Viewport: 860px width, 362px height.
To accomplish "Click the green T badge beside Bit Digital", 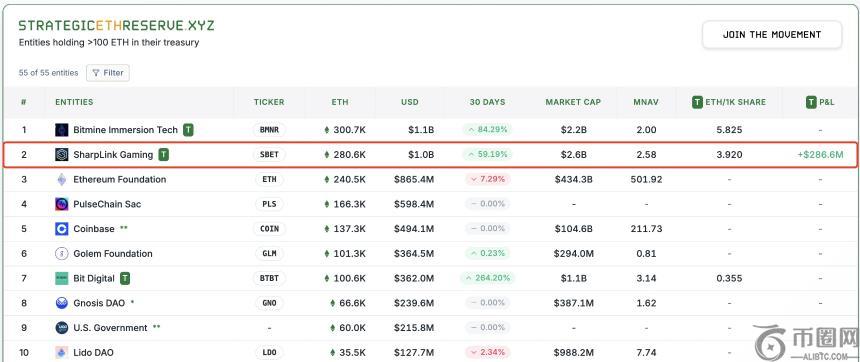I will 125,278.
